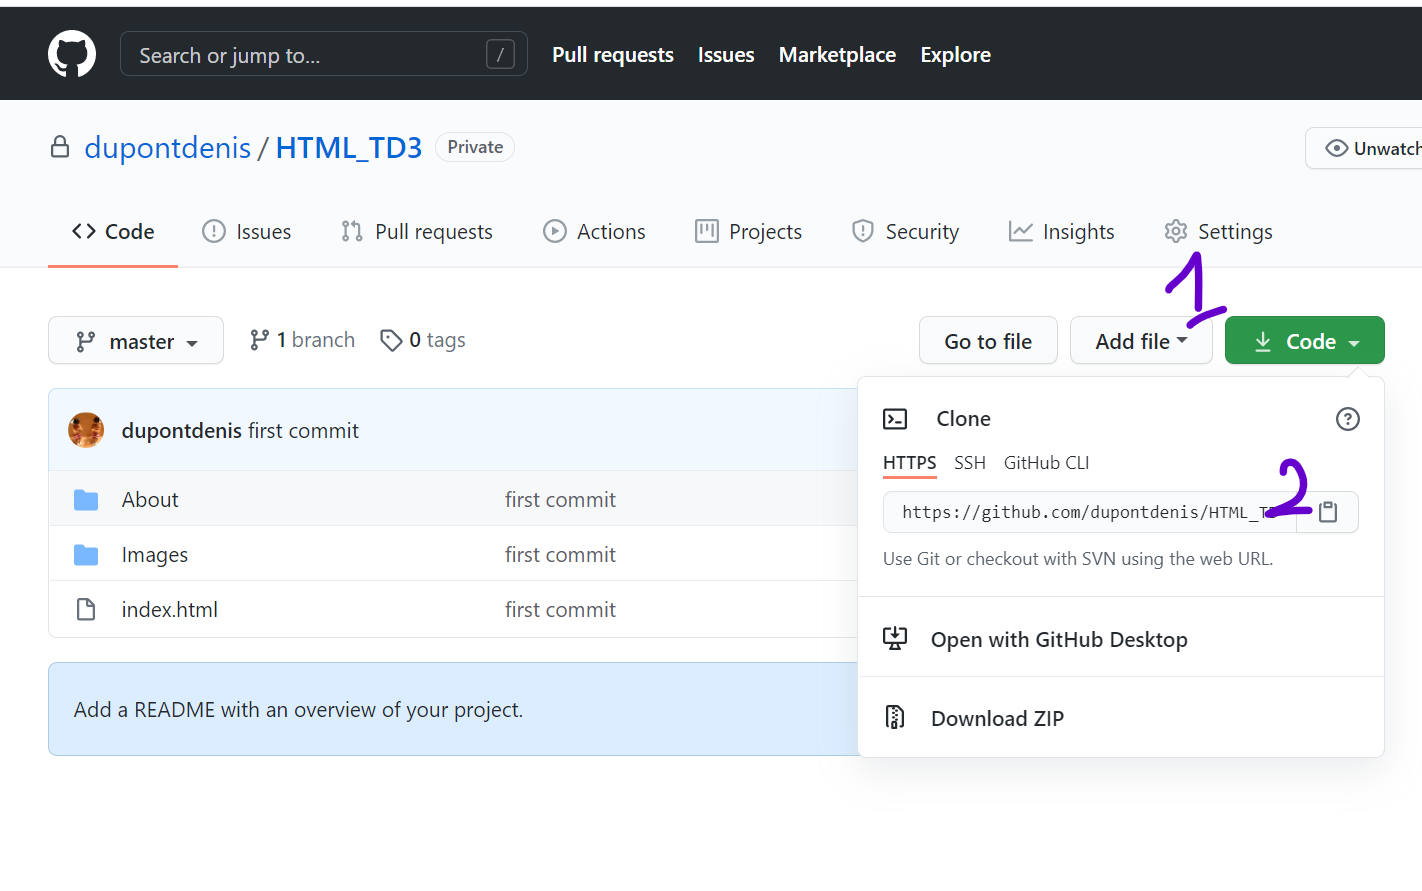Viewport: 1422px width, 891px height.
Task: Toggle the green Code dropdown button
Action: coord(1305,341)
